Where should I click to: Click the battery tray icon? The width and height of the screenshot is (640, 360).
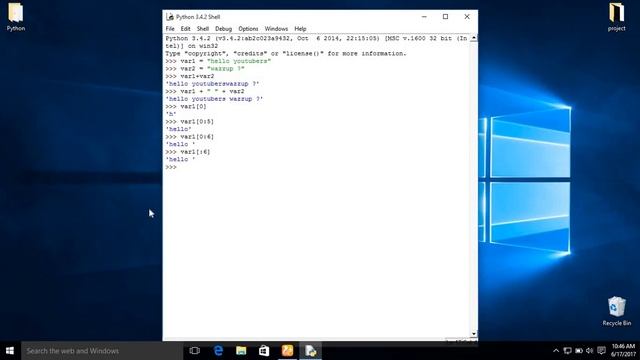point(579,351)
